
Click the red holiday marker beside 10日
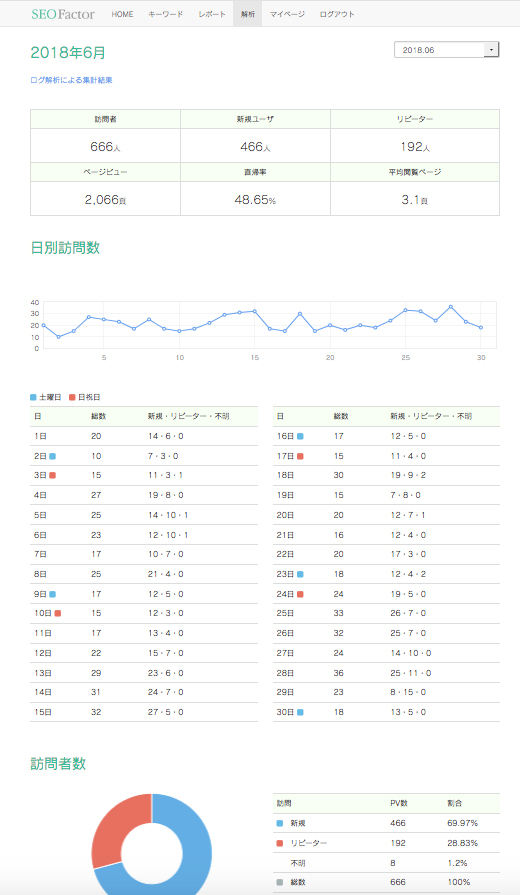(x=58, y=613)
